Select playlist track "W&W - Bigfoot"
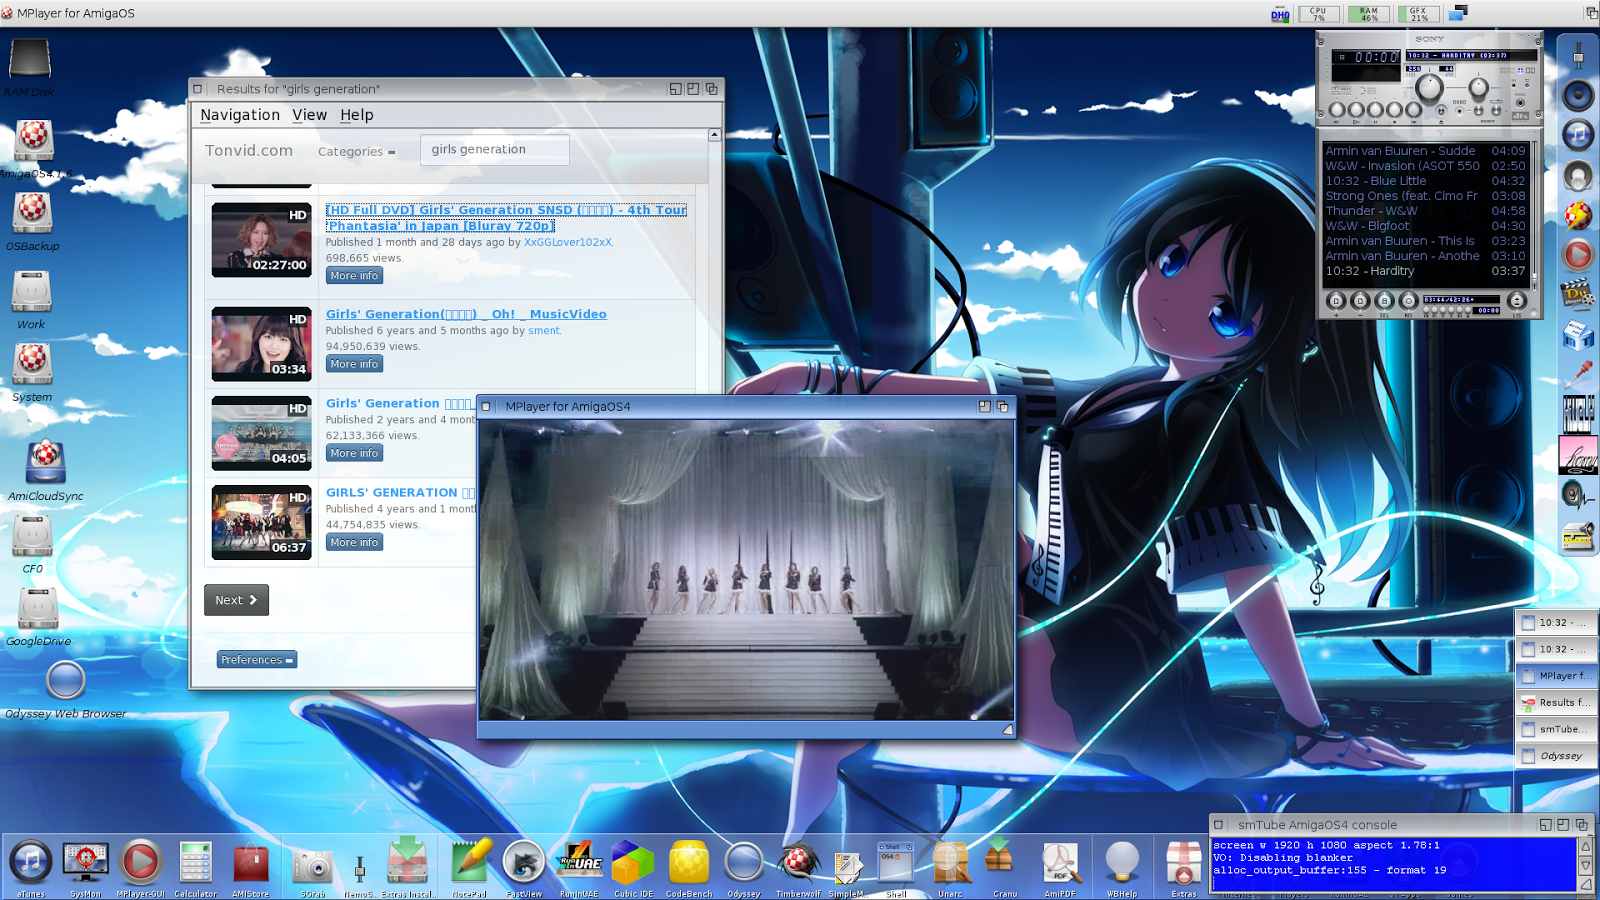 pos(1425,226)
